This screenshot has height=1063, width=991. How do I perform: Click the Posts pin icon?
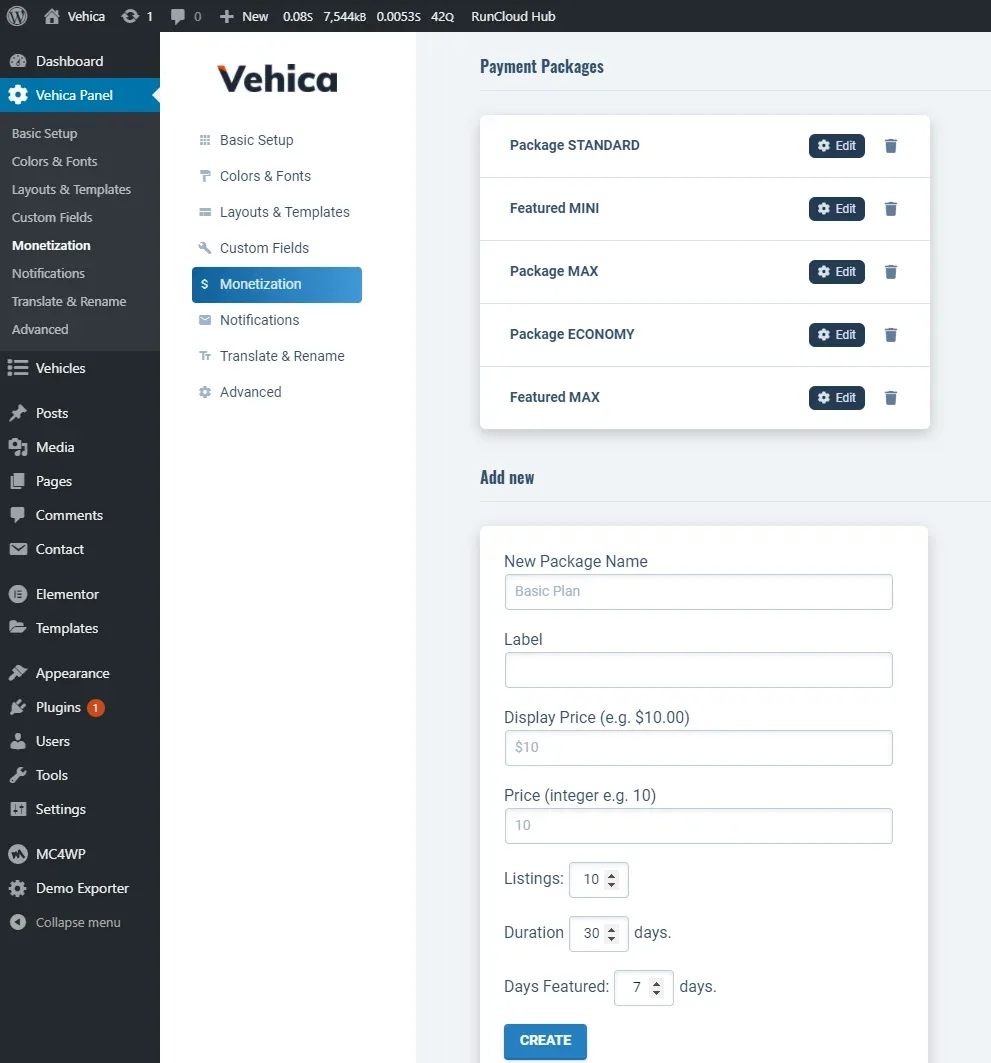18,413
